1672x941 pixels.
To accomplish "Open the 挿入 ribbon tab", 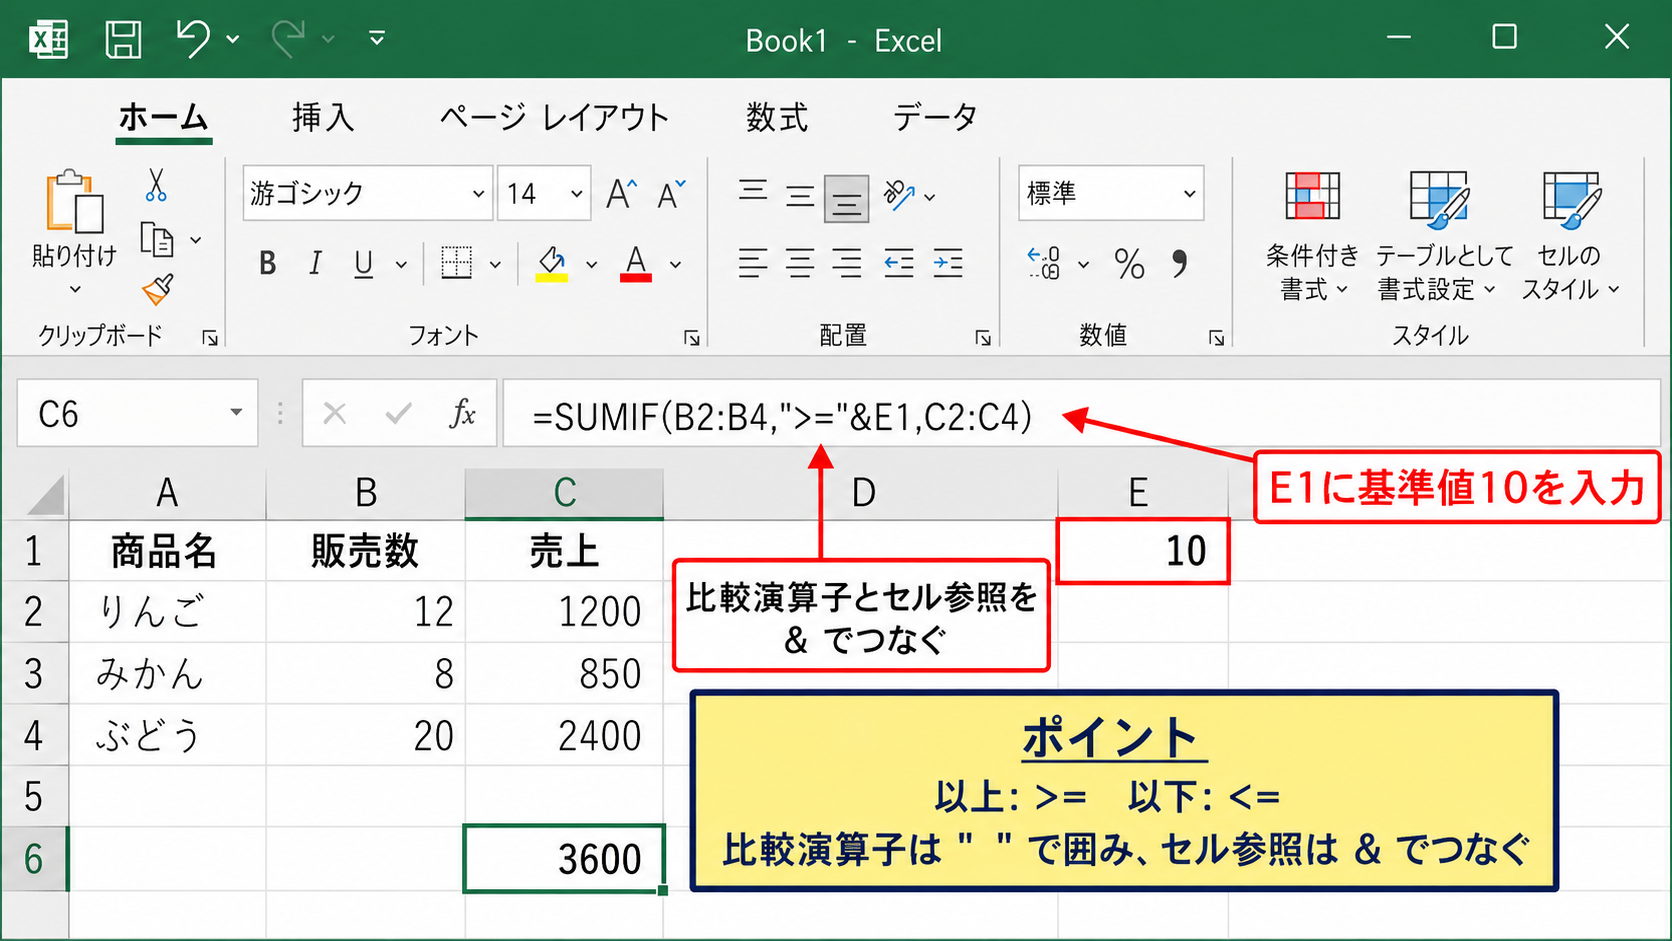I will point(323,118).
